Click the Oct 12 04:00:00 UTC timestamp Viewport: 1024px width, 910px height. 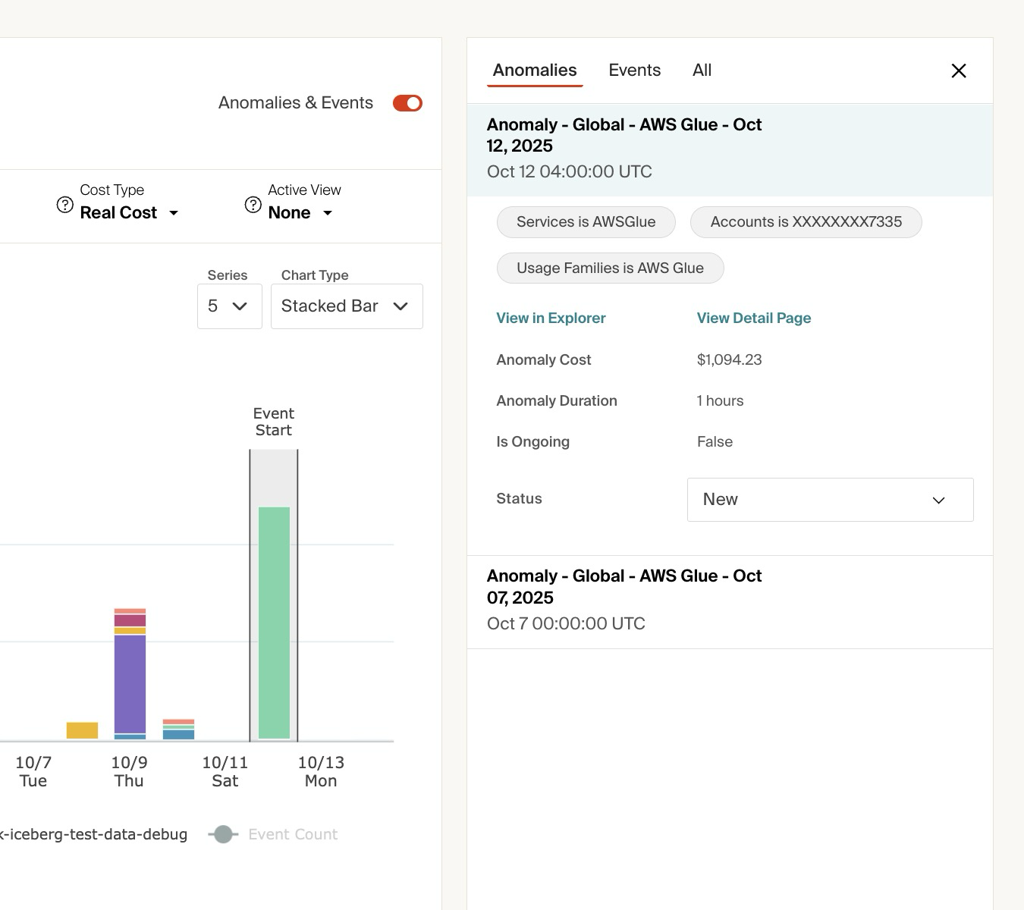(x=569, y=171)
